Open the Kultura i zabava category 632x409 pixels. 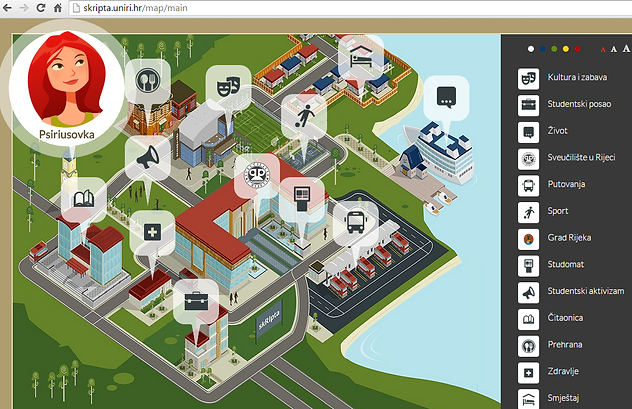click(x=577, y=77)
